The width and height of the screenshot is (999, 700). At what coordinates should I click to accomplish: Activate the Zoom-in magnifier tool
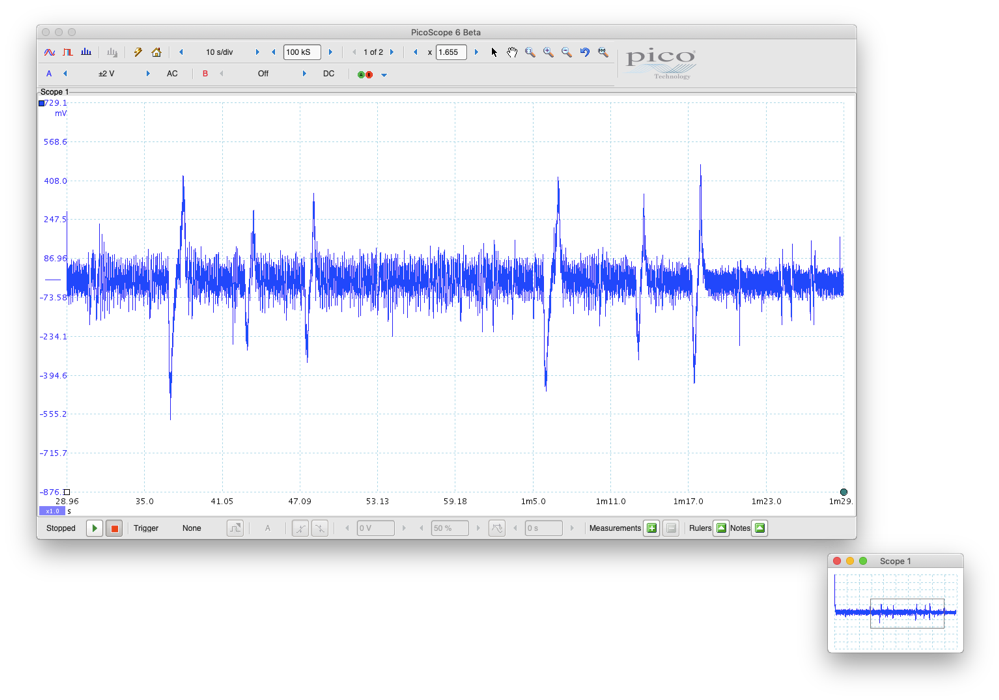coord(548,51)
